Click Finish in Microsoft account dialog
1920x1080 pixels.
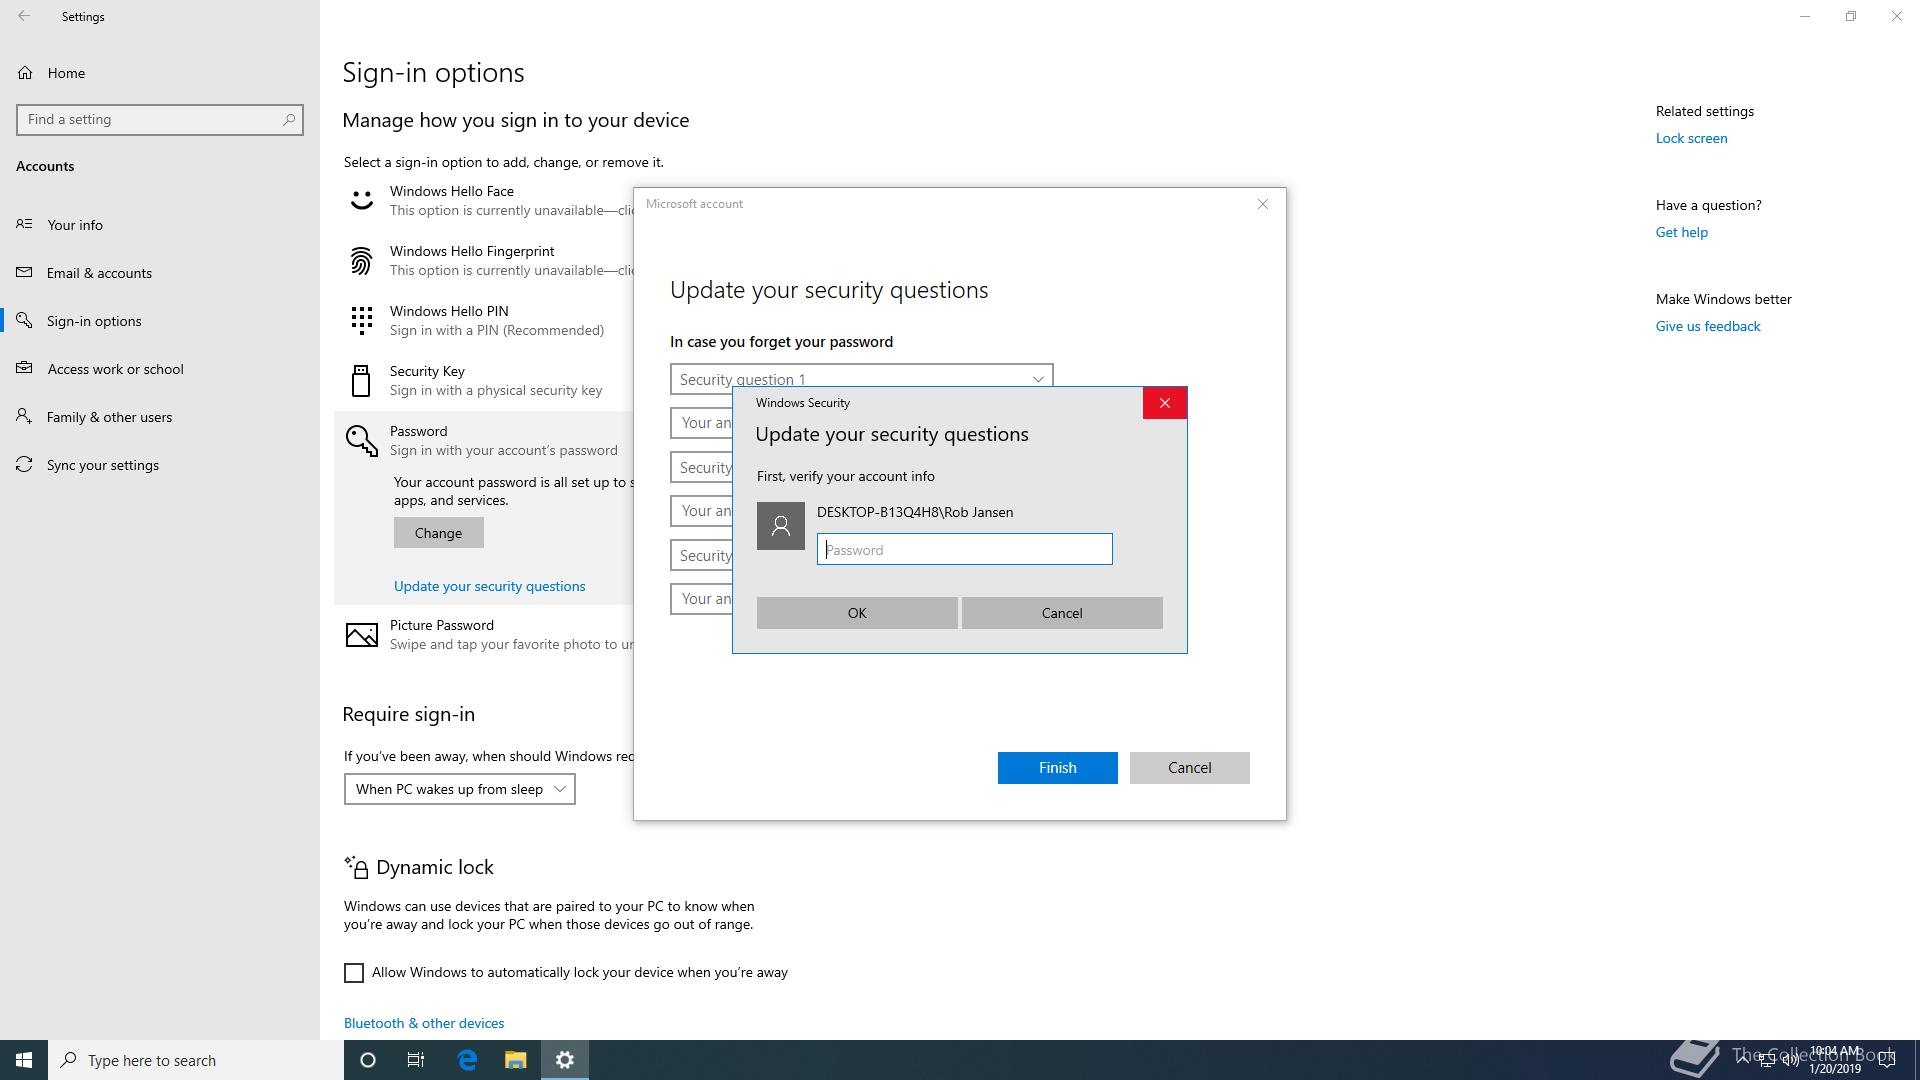[1057, 768]
